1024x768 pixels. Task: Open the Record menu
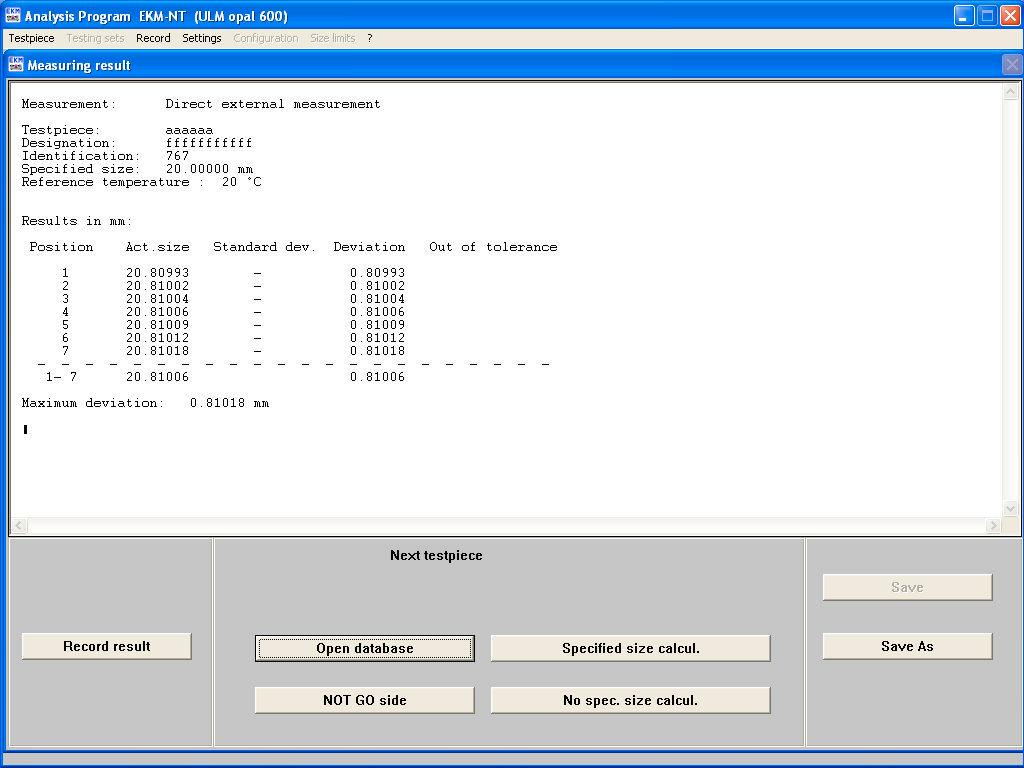pos(153,39)
